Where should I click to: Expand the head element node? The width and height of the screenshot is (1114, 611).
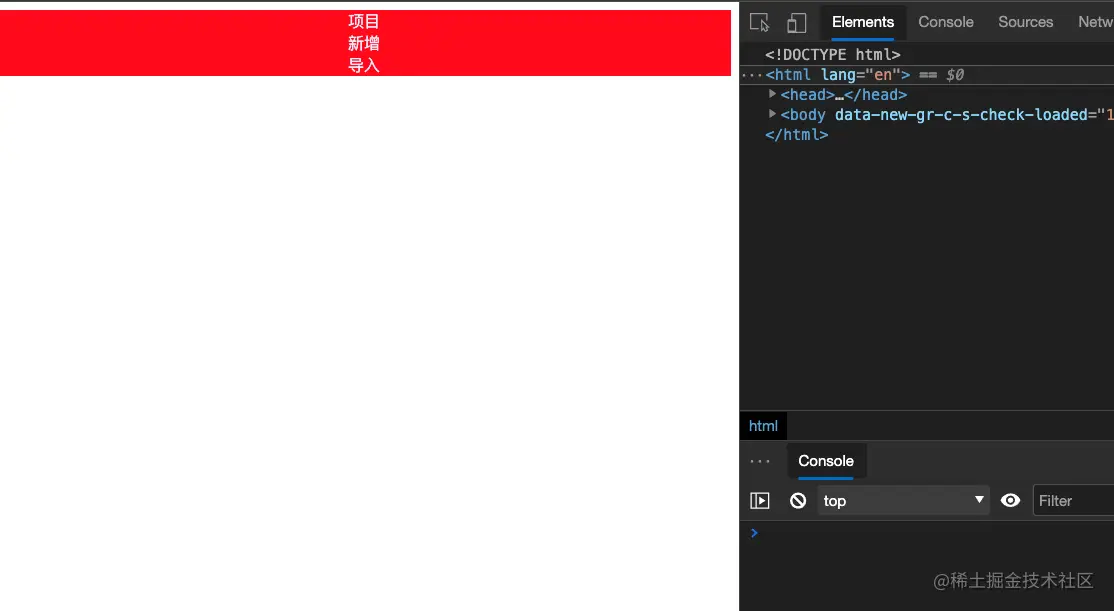tap(772, 94)
